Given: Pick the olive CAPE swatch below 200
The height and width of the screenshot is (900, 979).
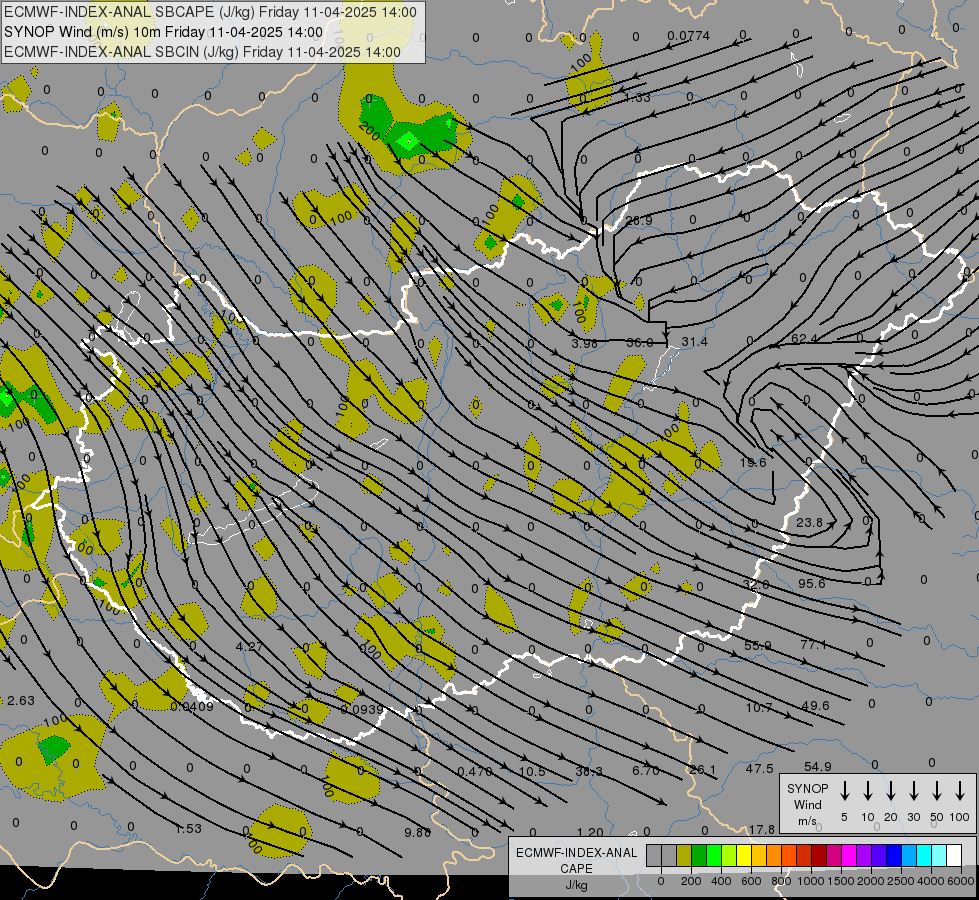Looking at the screenshot, I should click(x=684, y=855).
